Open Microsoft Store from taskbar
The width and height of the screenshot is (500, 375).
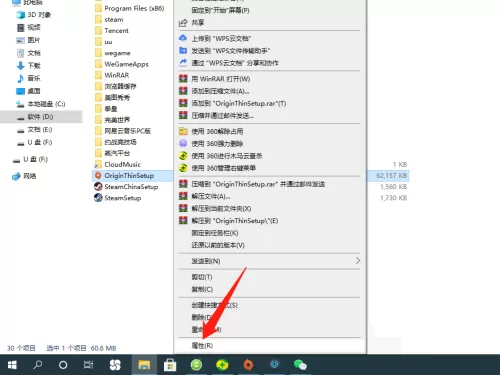(170, 365)
